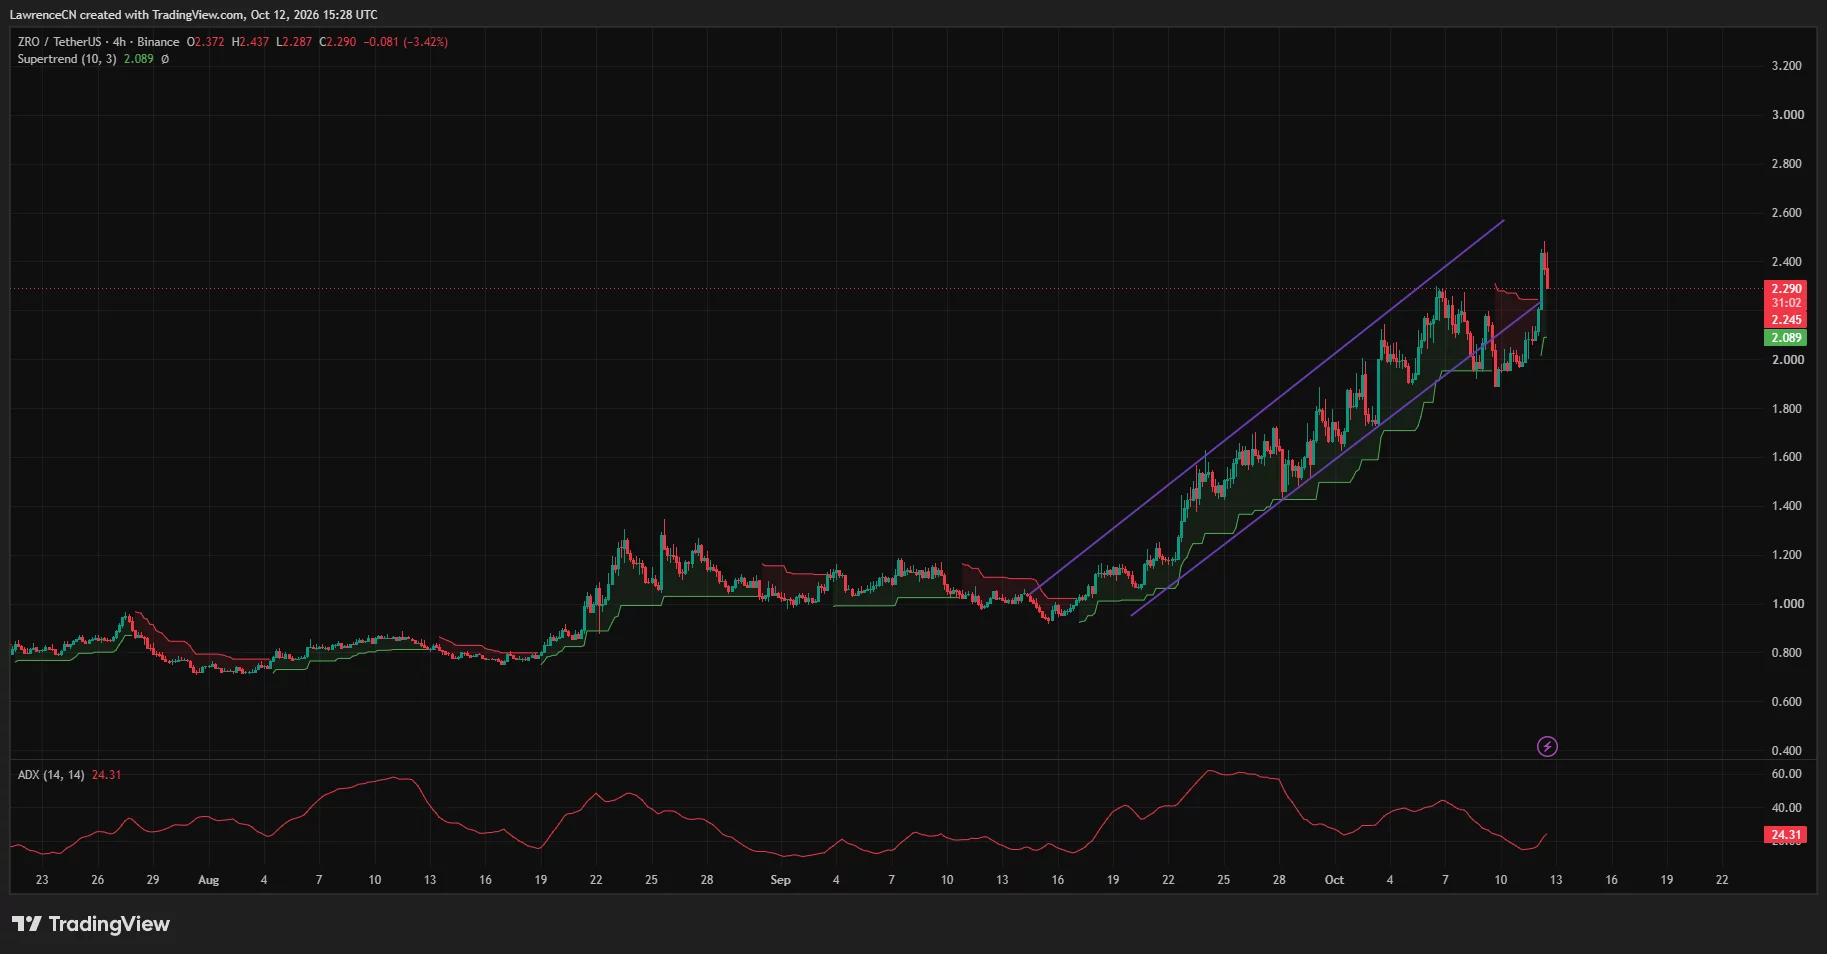
Task: Click the 60.00 ADX scale value
Action: tap(1787, 774)
